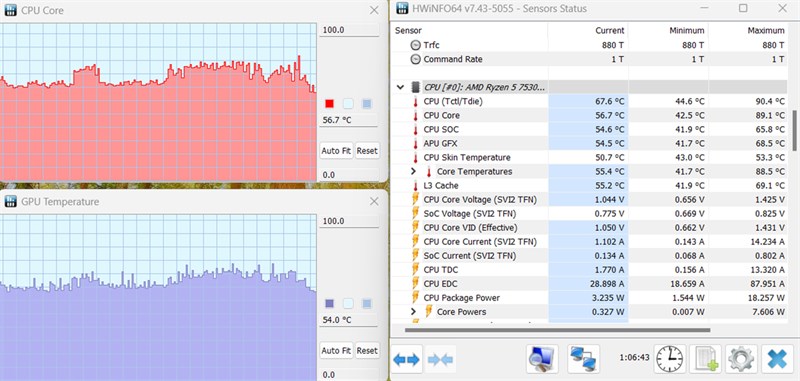Screen dimensions: 800x381
Task: Click the expand sensor columns arrows icon
Action: tap(406, 360)
